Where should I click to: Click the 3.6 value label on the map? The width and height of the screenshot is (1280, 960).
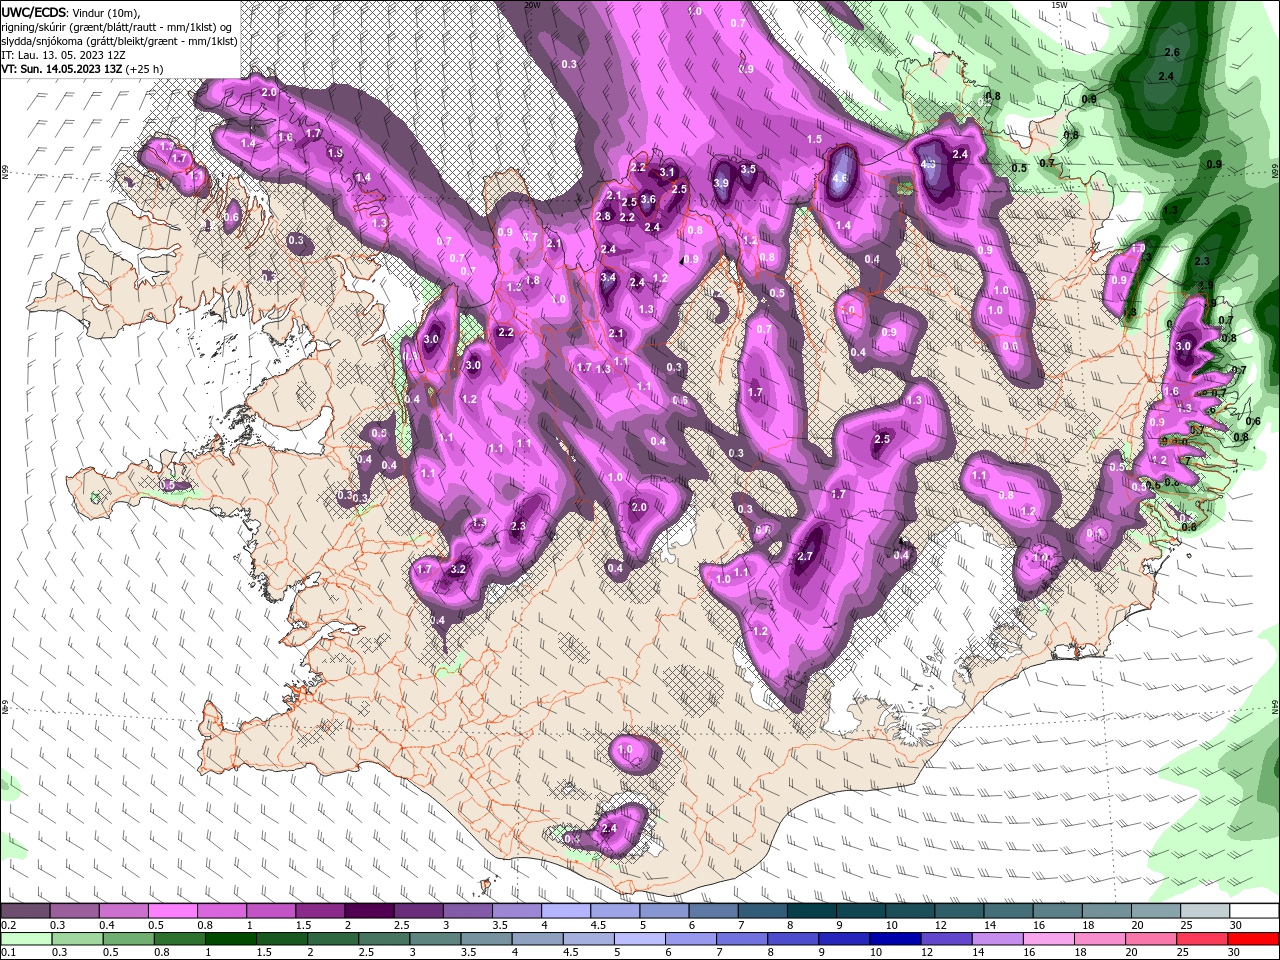[647, 199]
